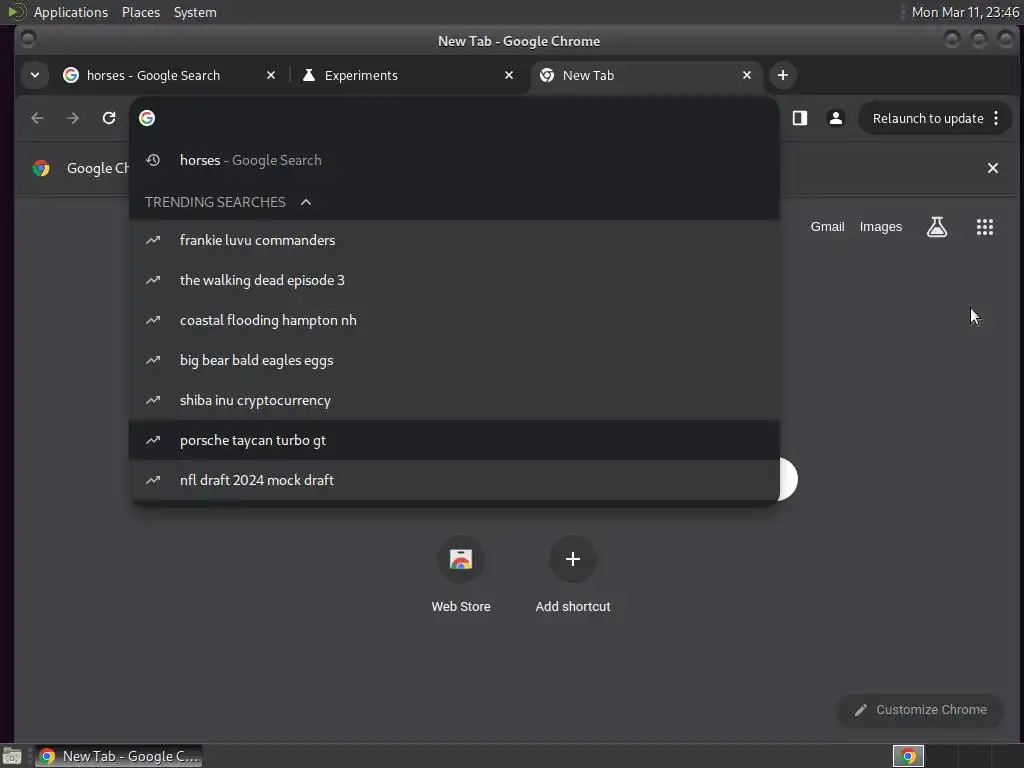Open the Google apps grid
This screenshot has height=768, width=1024.
tap(984, 227)
